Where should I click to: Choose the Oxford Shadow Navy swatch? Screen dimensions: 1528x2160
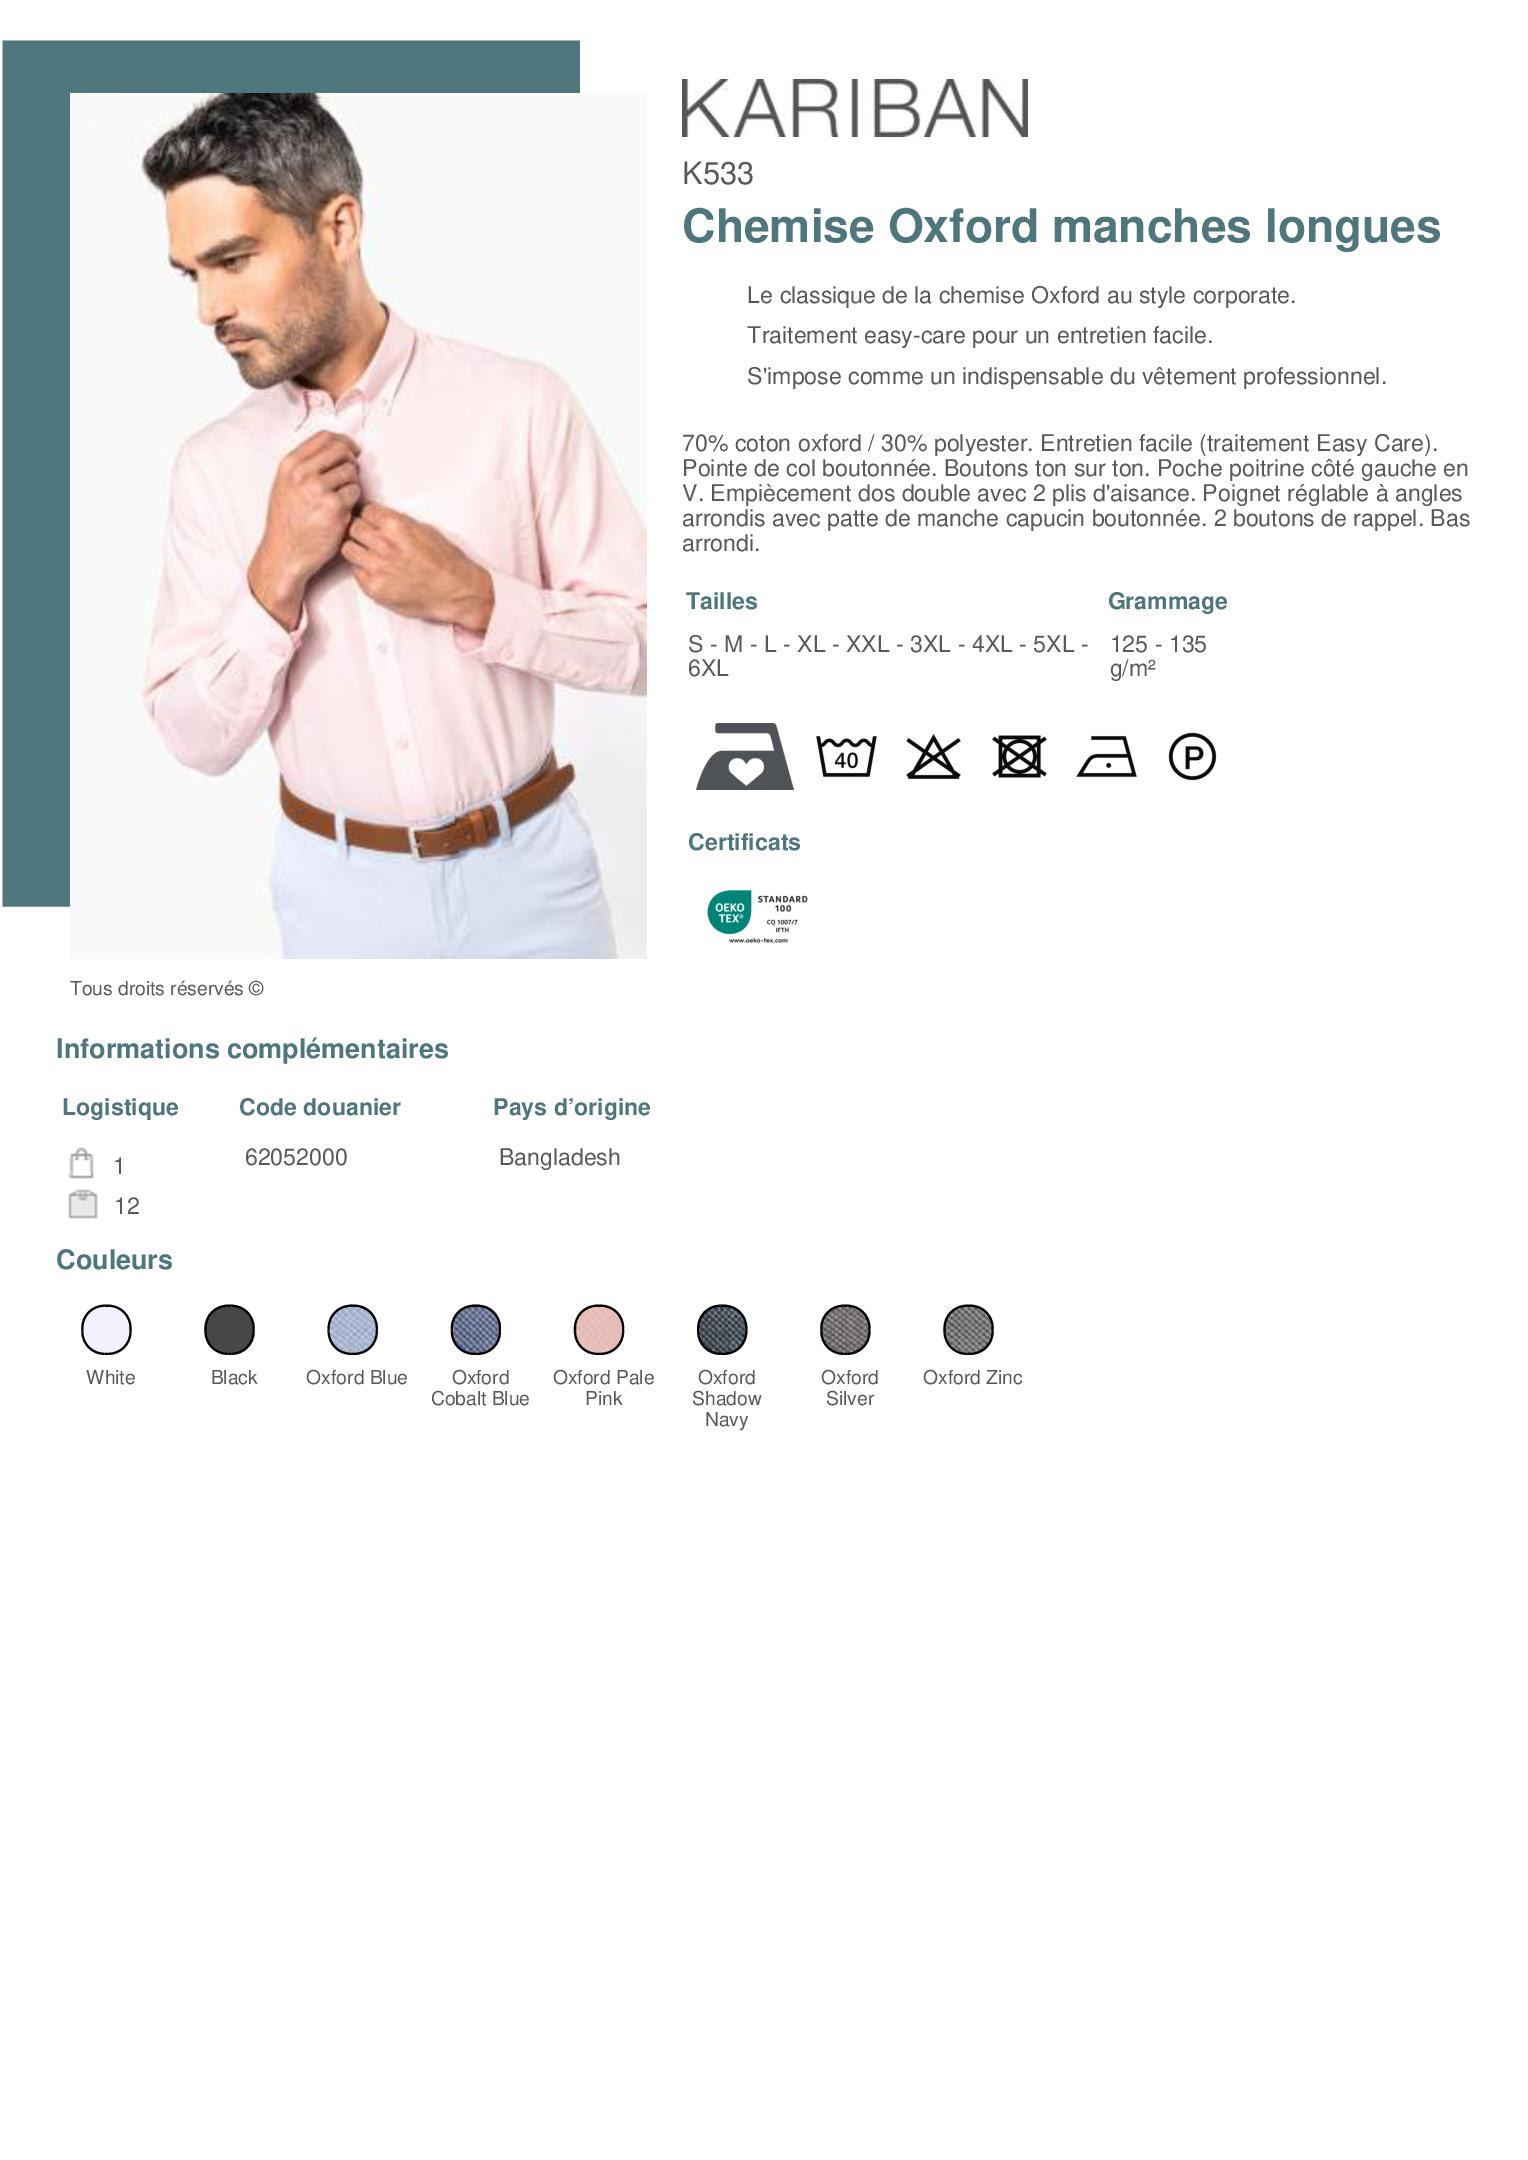[x=722, y=1330]
